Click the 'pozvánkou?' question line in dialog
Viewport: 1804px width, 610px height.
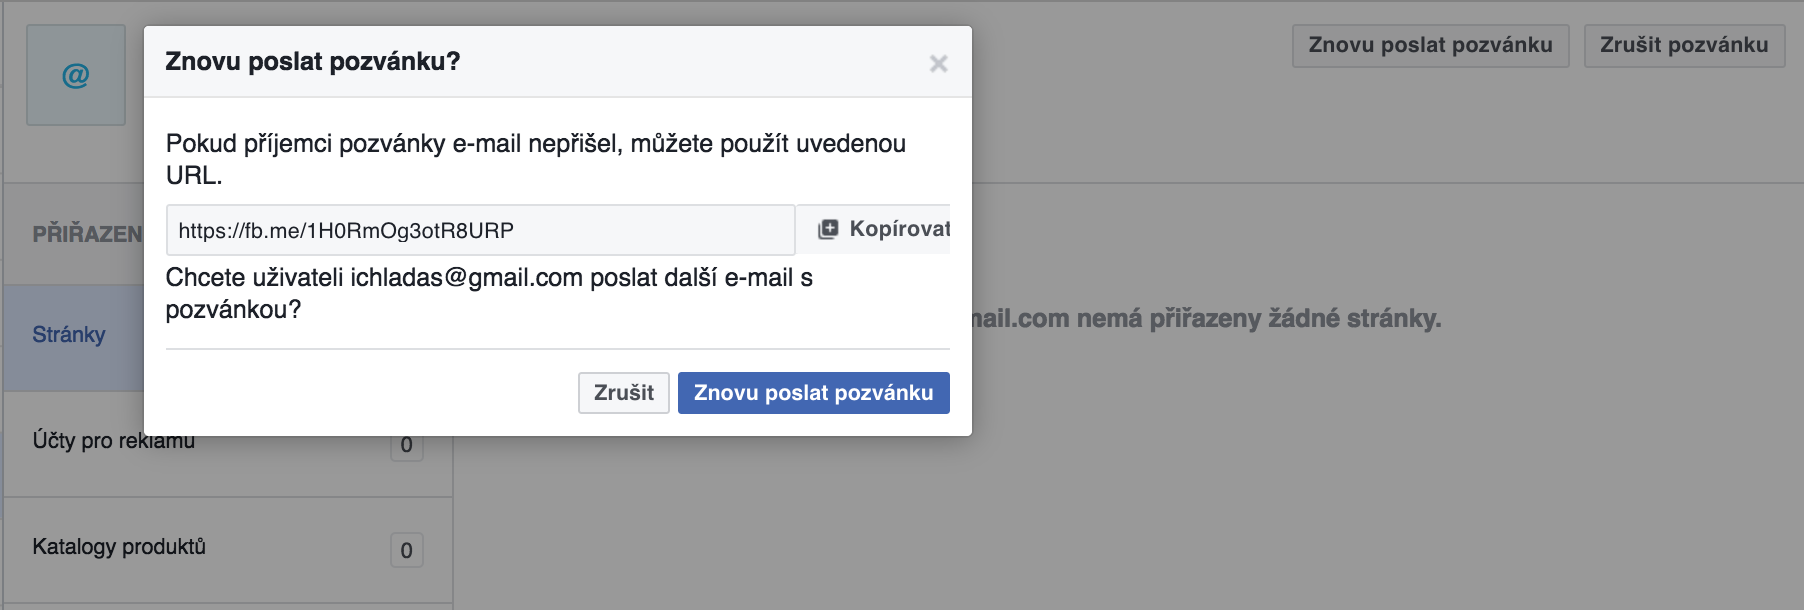coord(233,310)
